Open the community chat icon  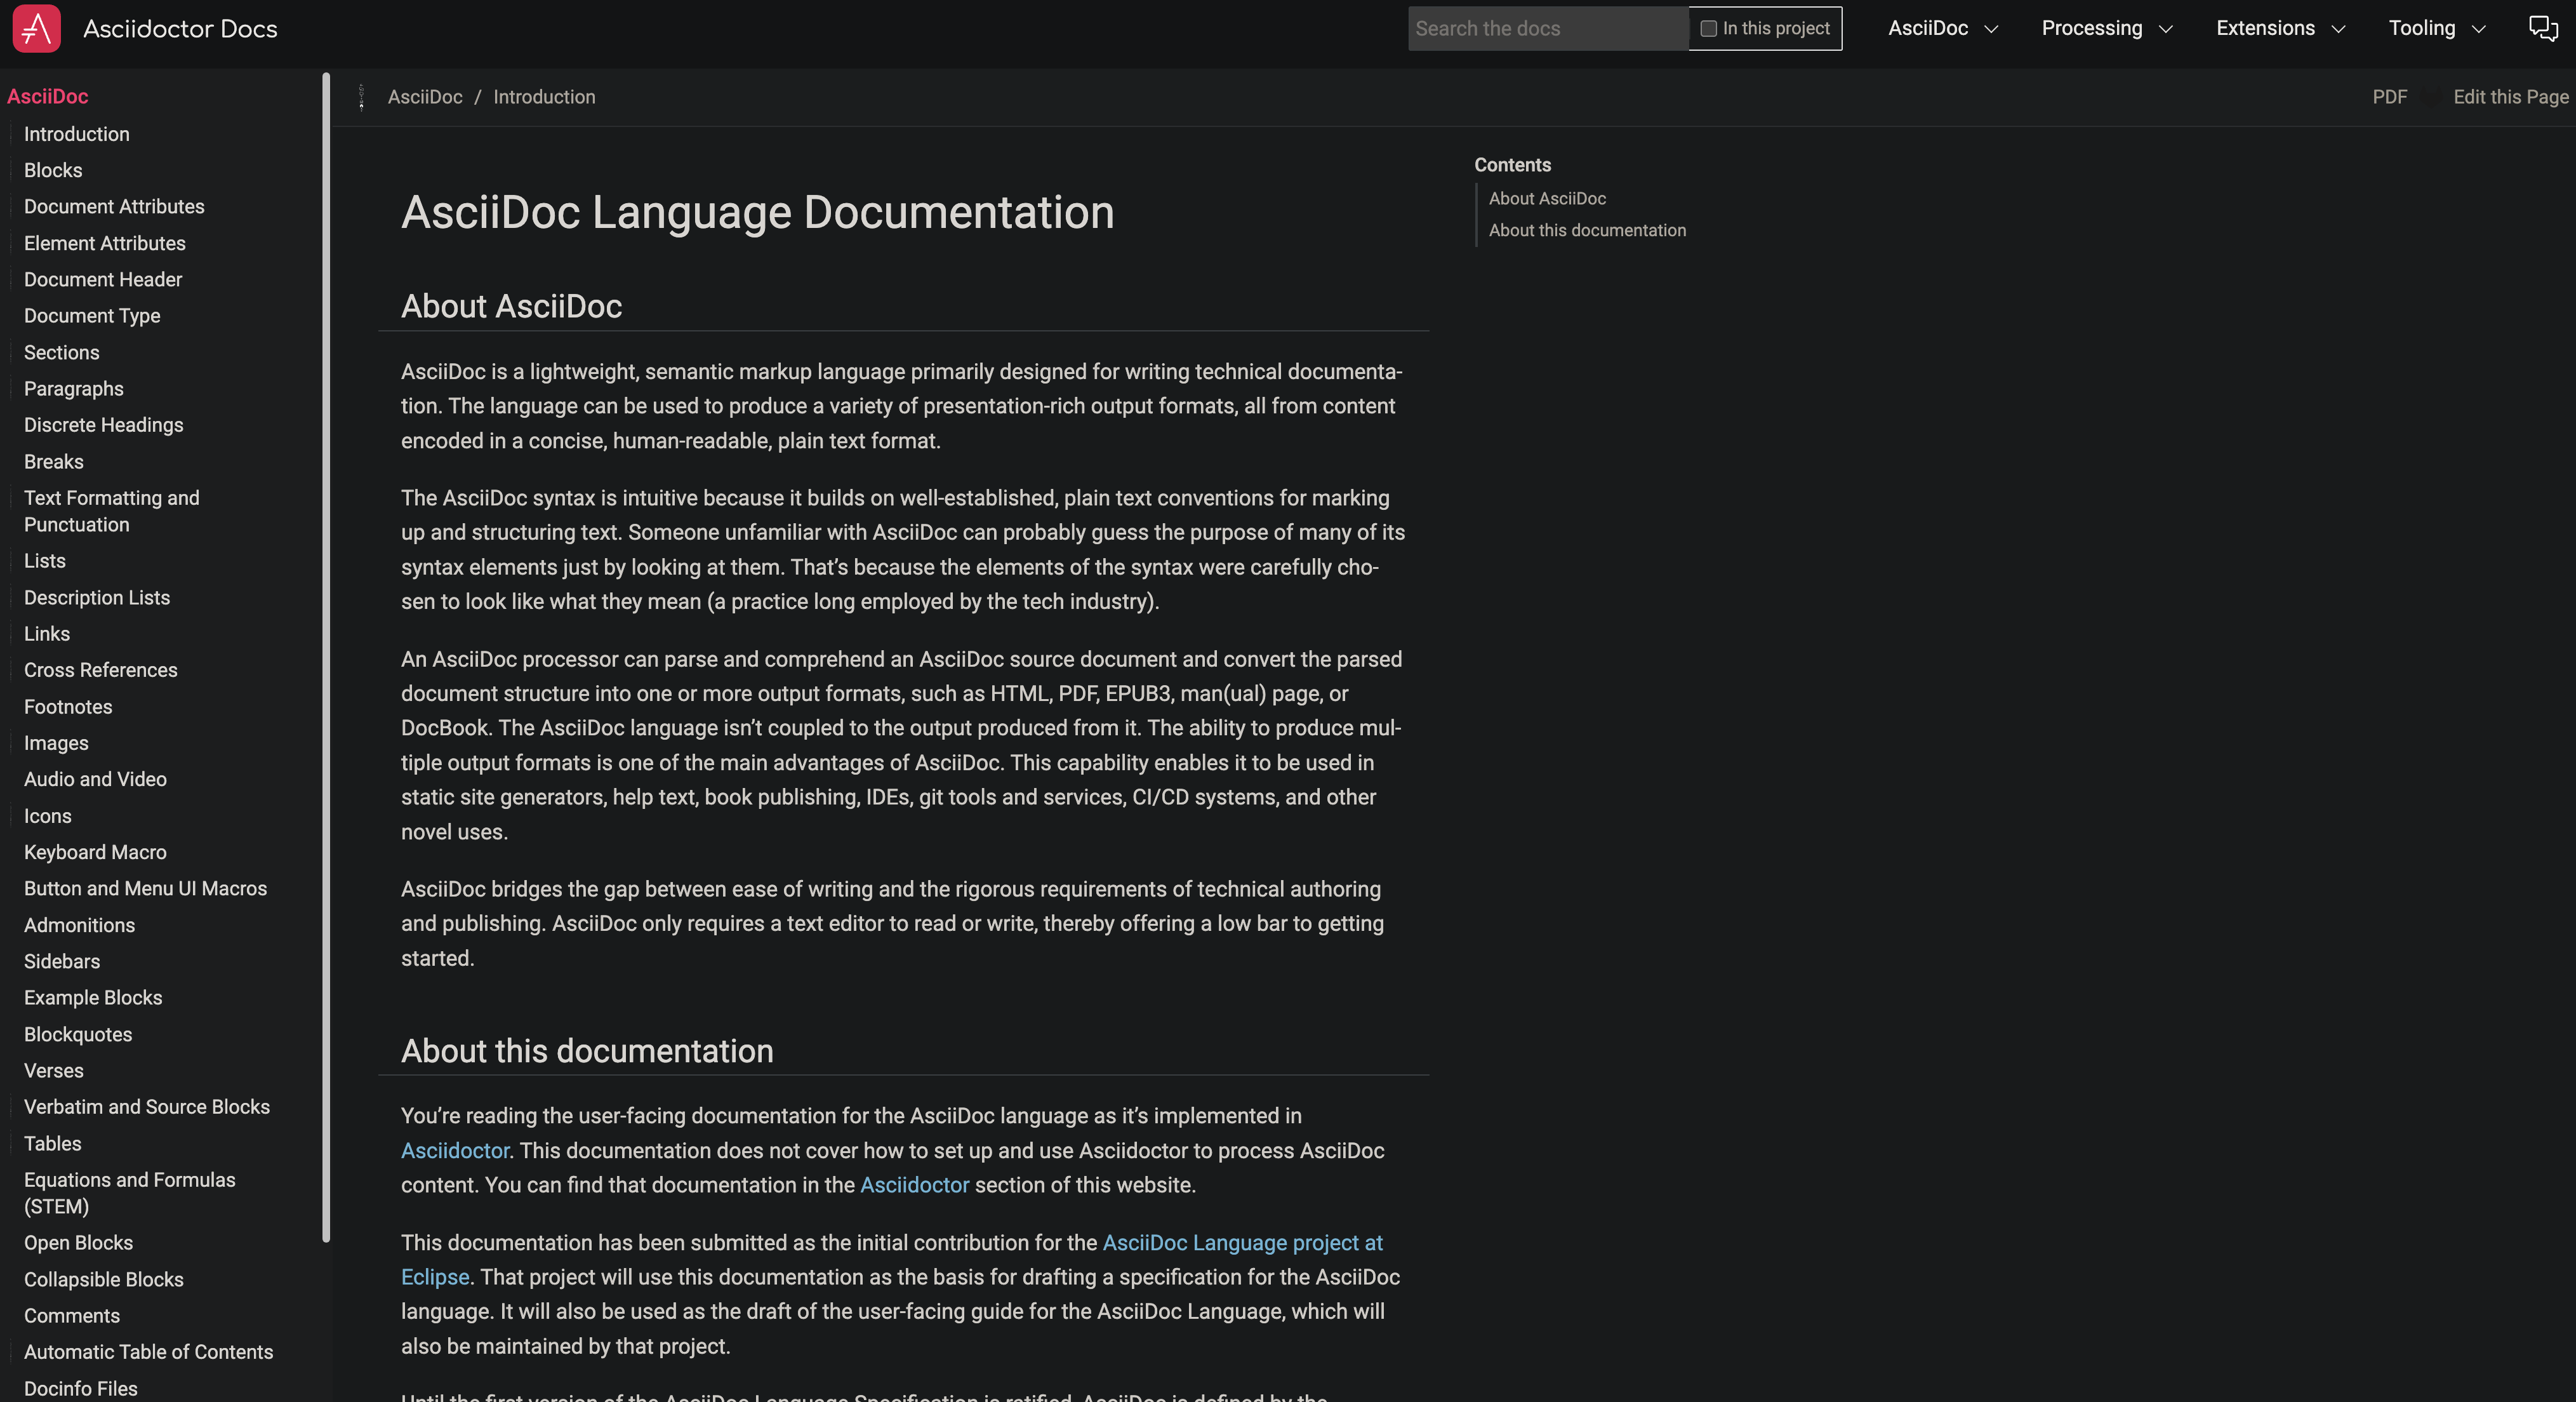(x=2543, y=28)
